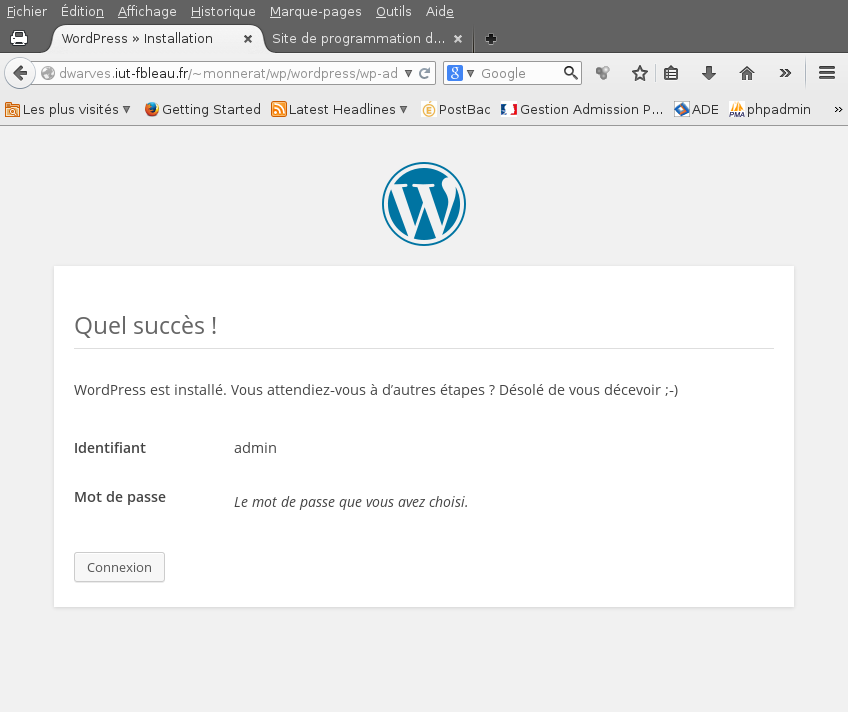Click the browser back arrow button
848x712 pixels.
click(x=21, y=73)
